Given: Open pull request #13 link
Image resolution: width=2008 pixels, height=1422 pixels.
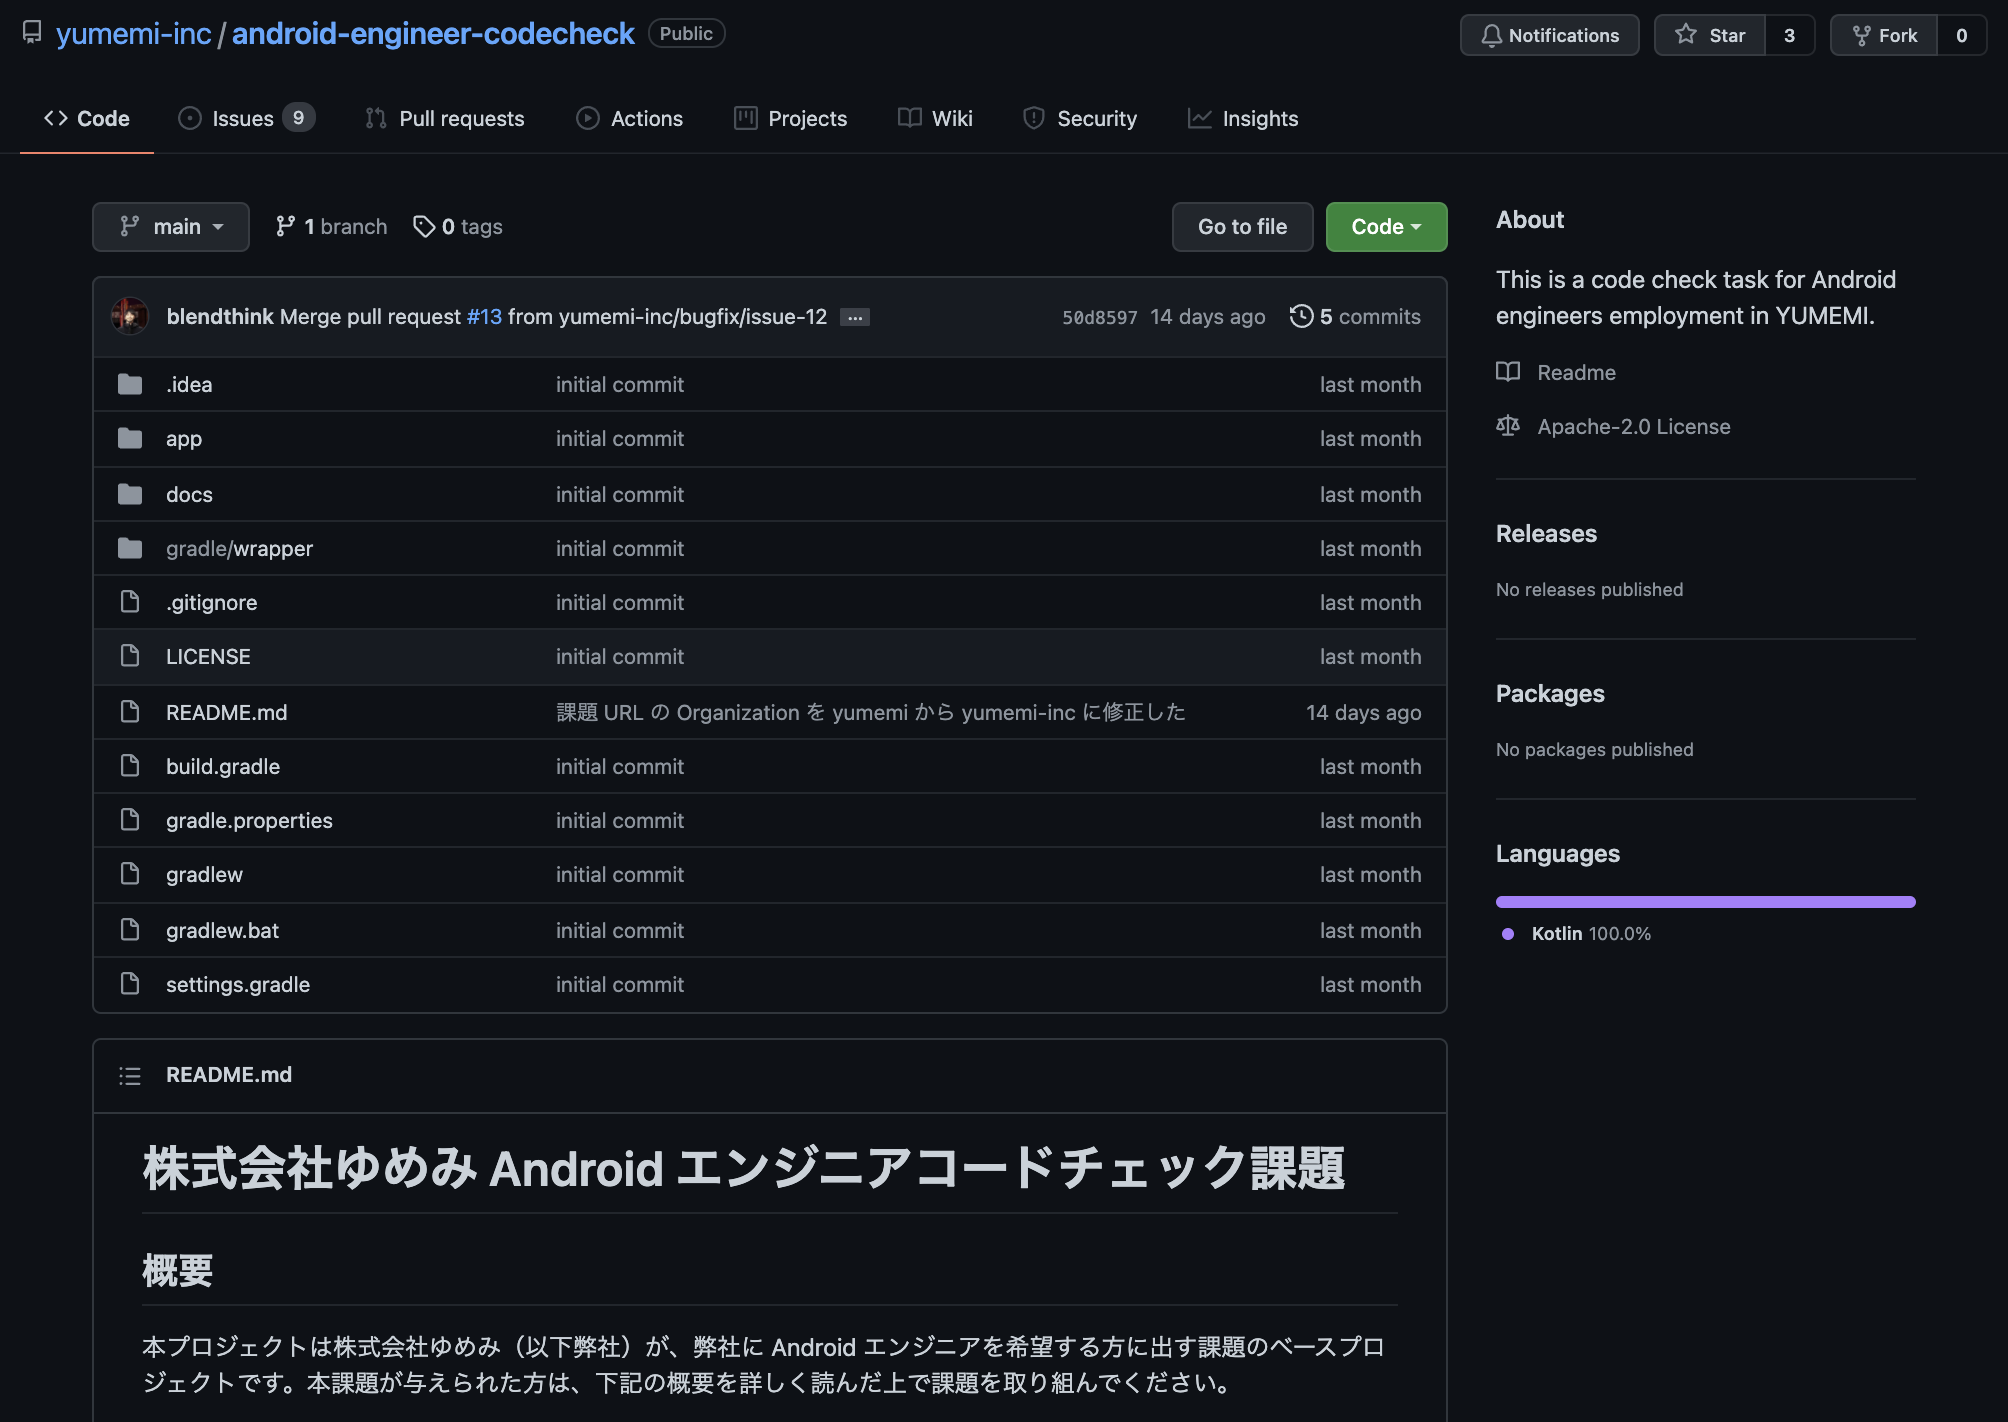Looking at the screenshot, I should pyautogui.click(x=484, y=316).
